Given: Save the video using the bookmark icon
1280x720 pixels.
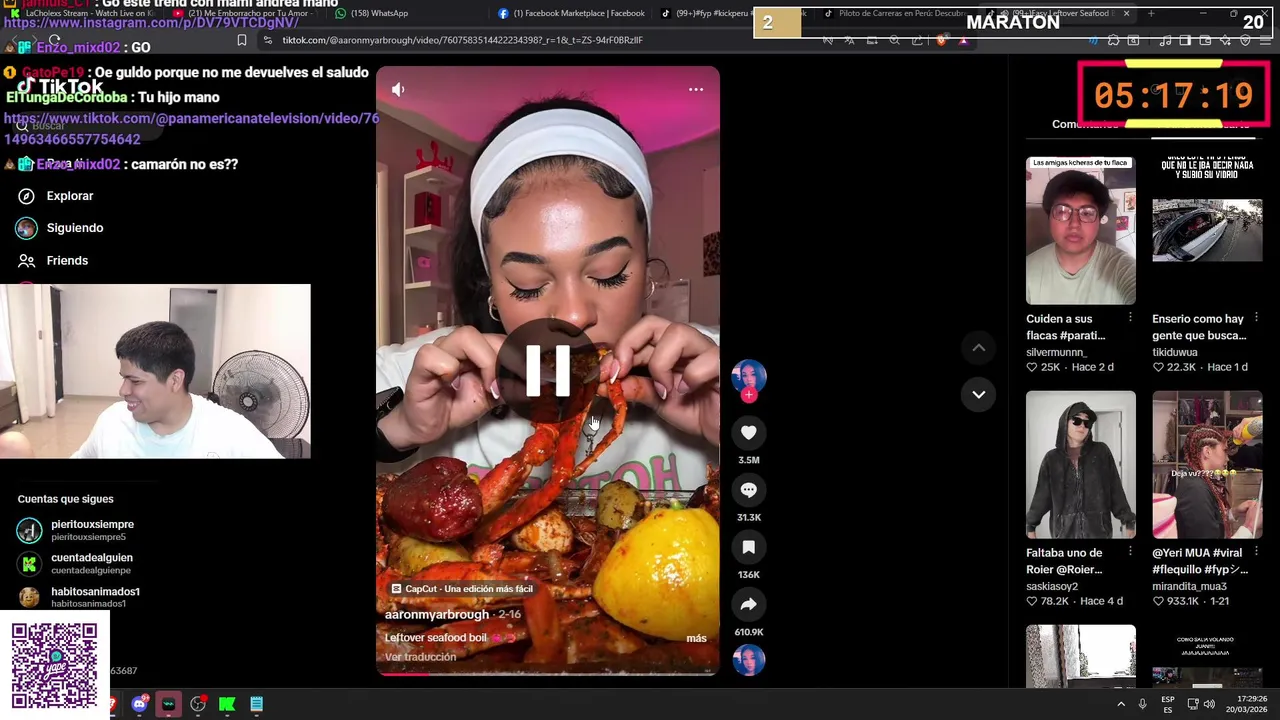Looking at the screenshot, I should point(748,547).
